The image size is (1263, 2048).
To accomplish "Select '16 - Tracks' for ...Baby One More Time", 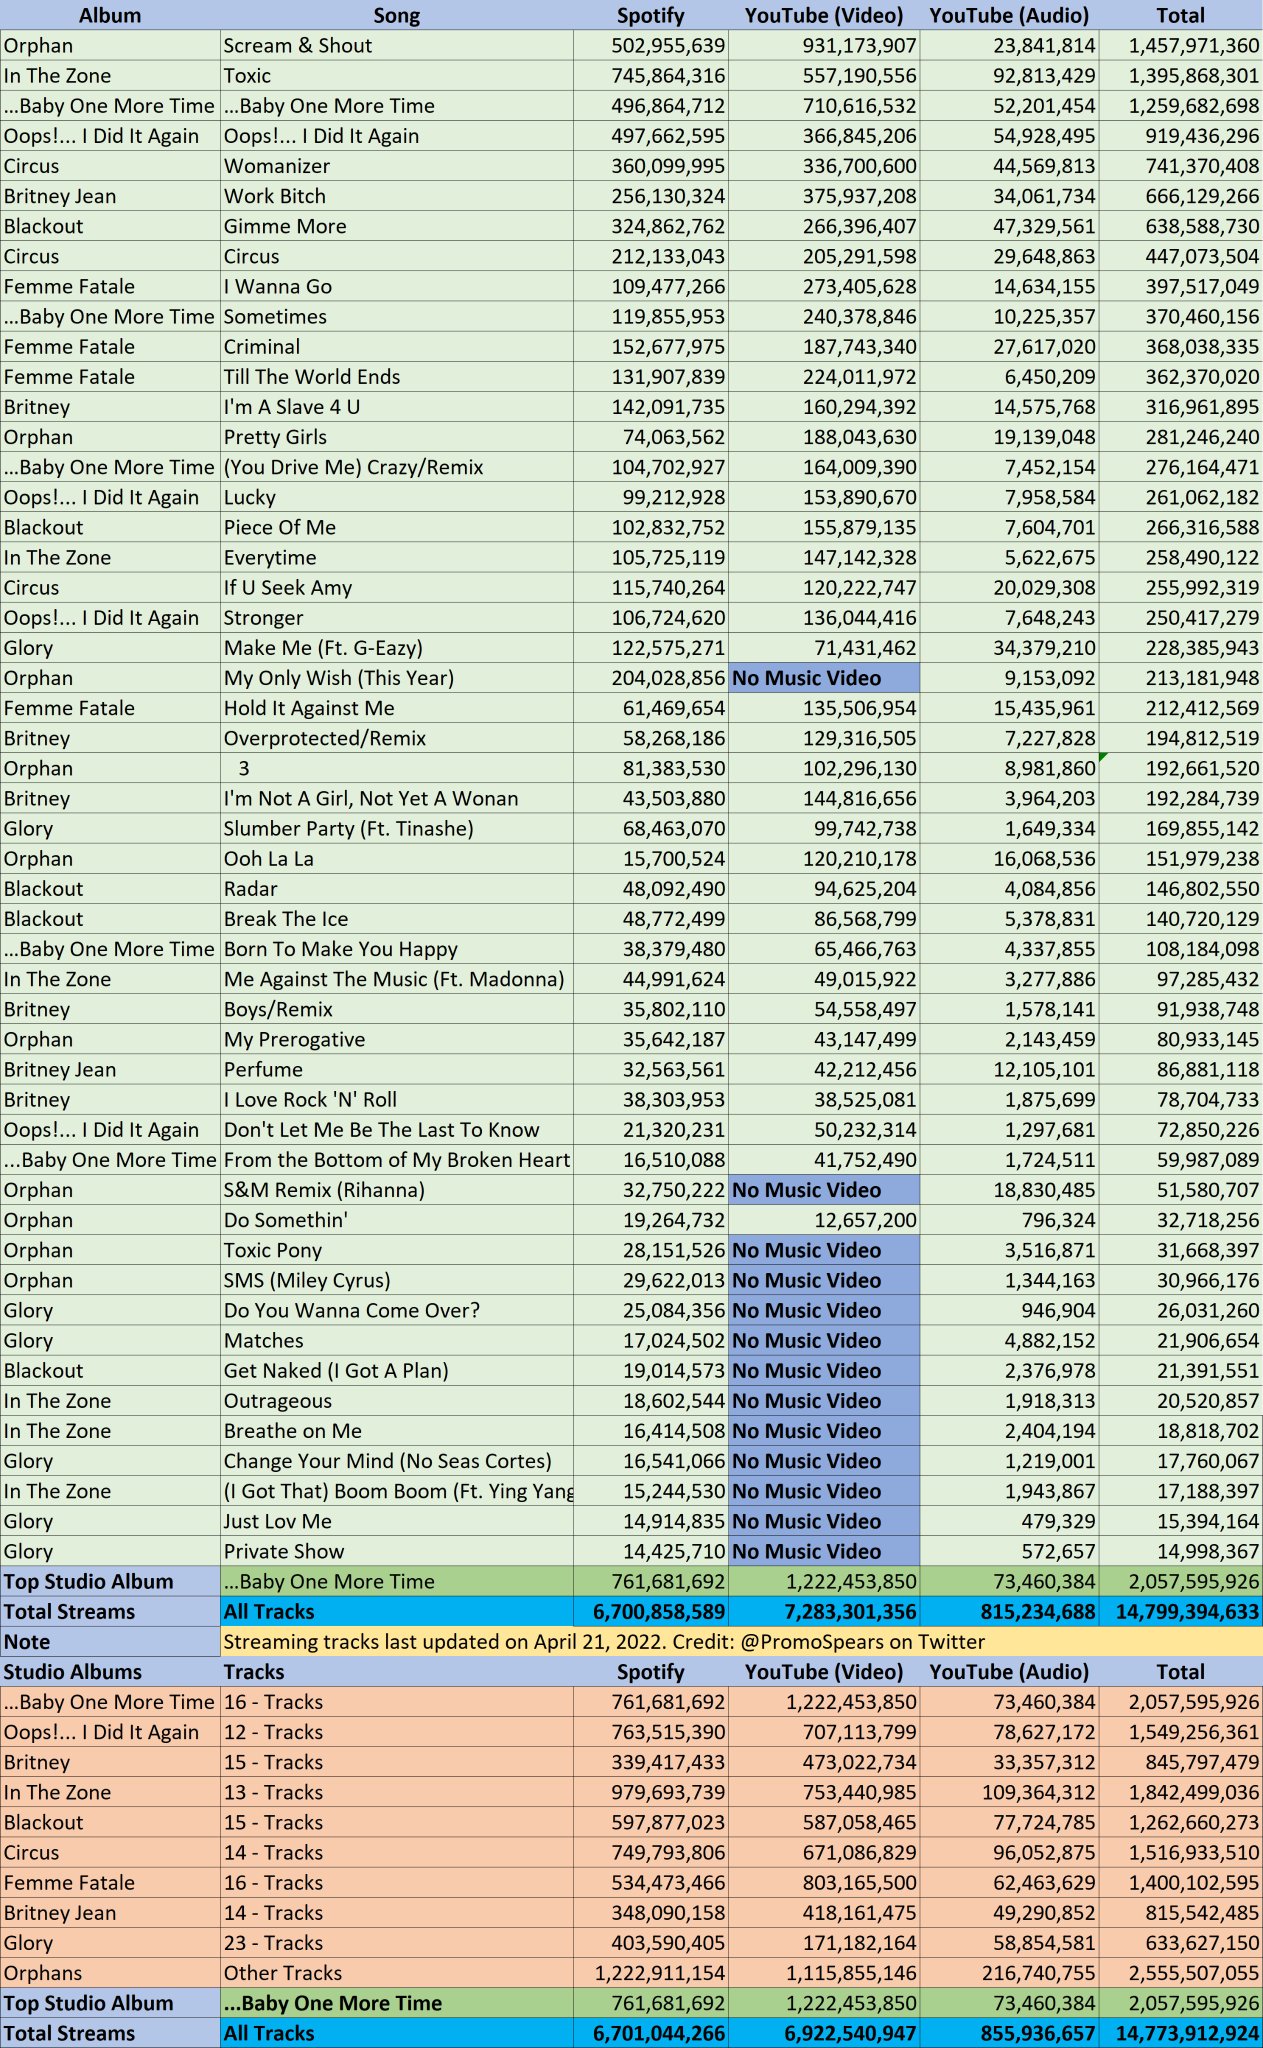I will point(397,1701).
